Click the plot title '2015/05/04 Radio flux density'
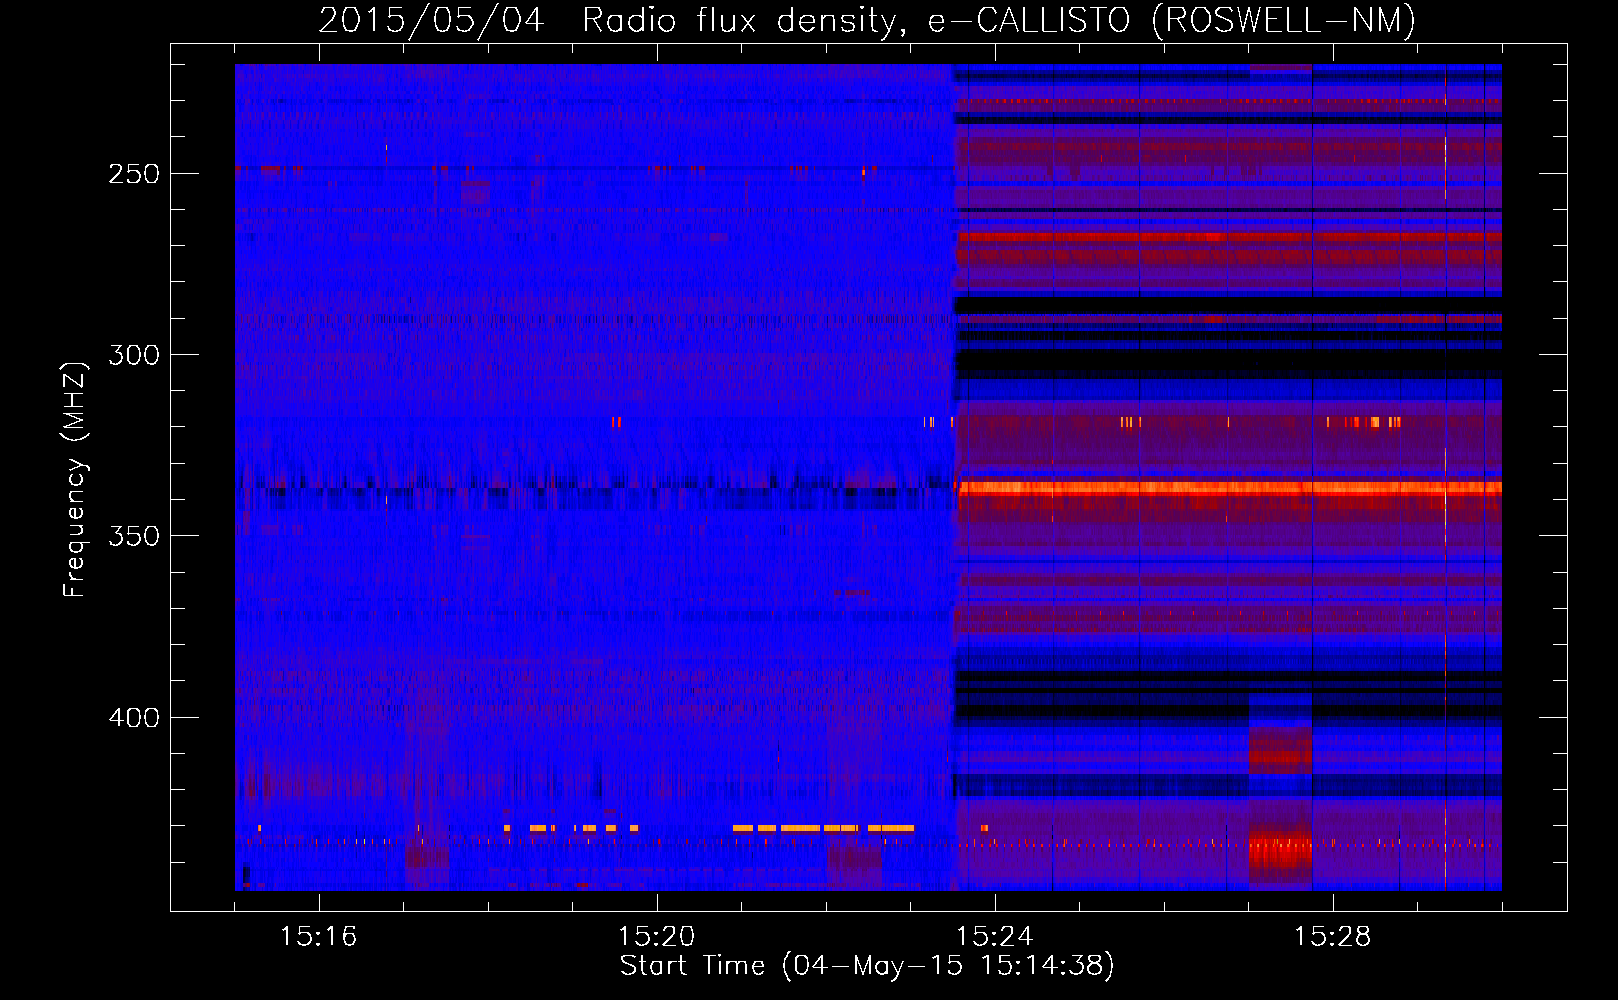 [867, 20]
